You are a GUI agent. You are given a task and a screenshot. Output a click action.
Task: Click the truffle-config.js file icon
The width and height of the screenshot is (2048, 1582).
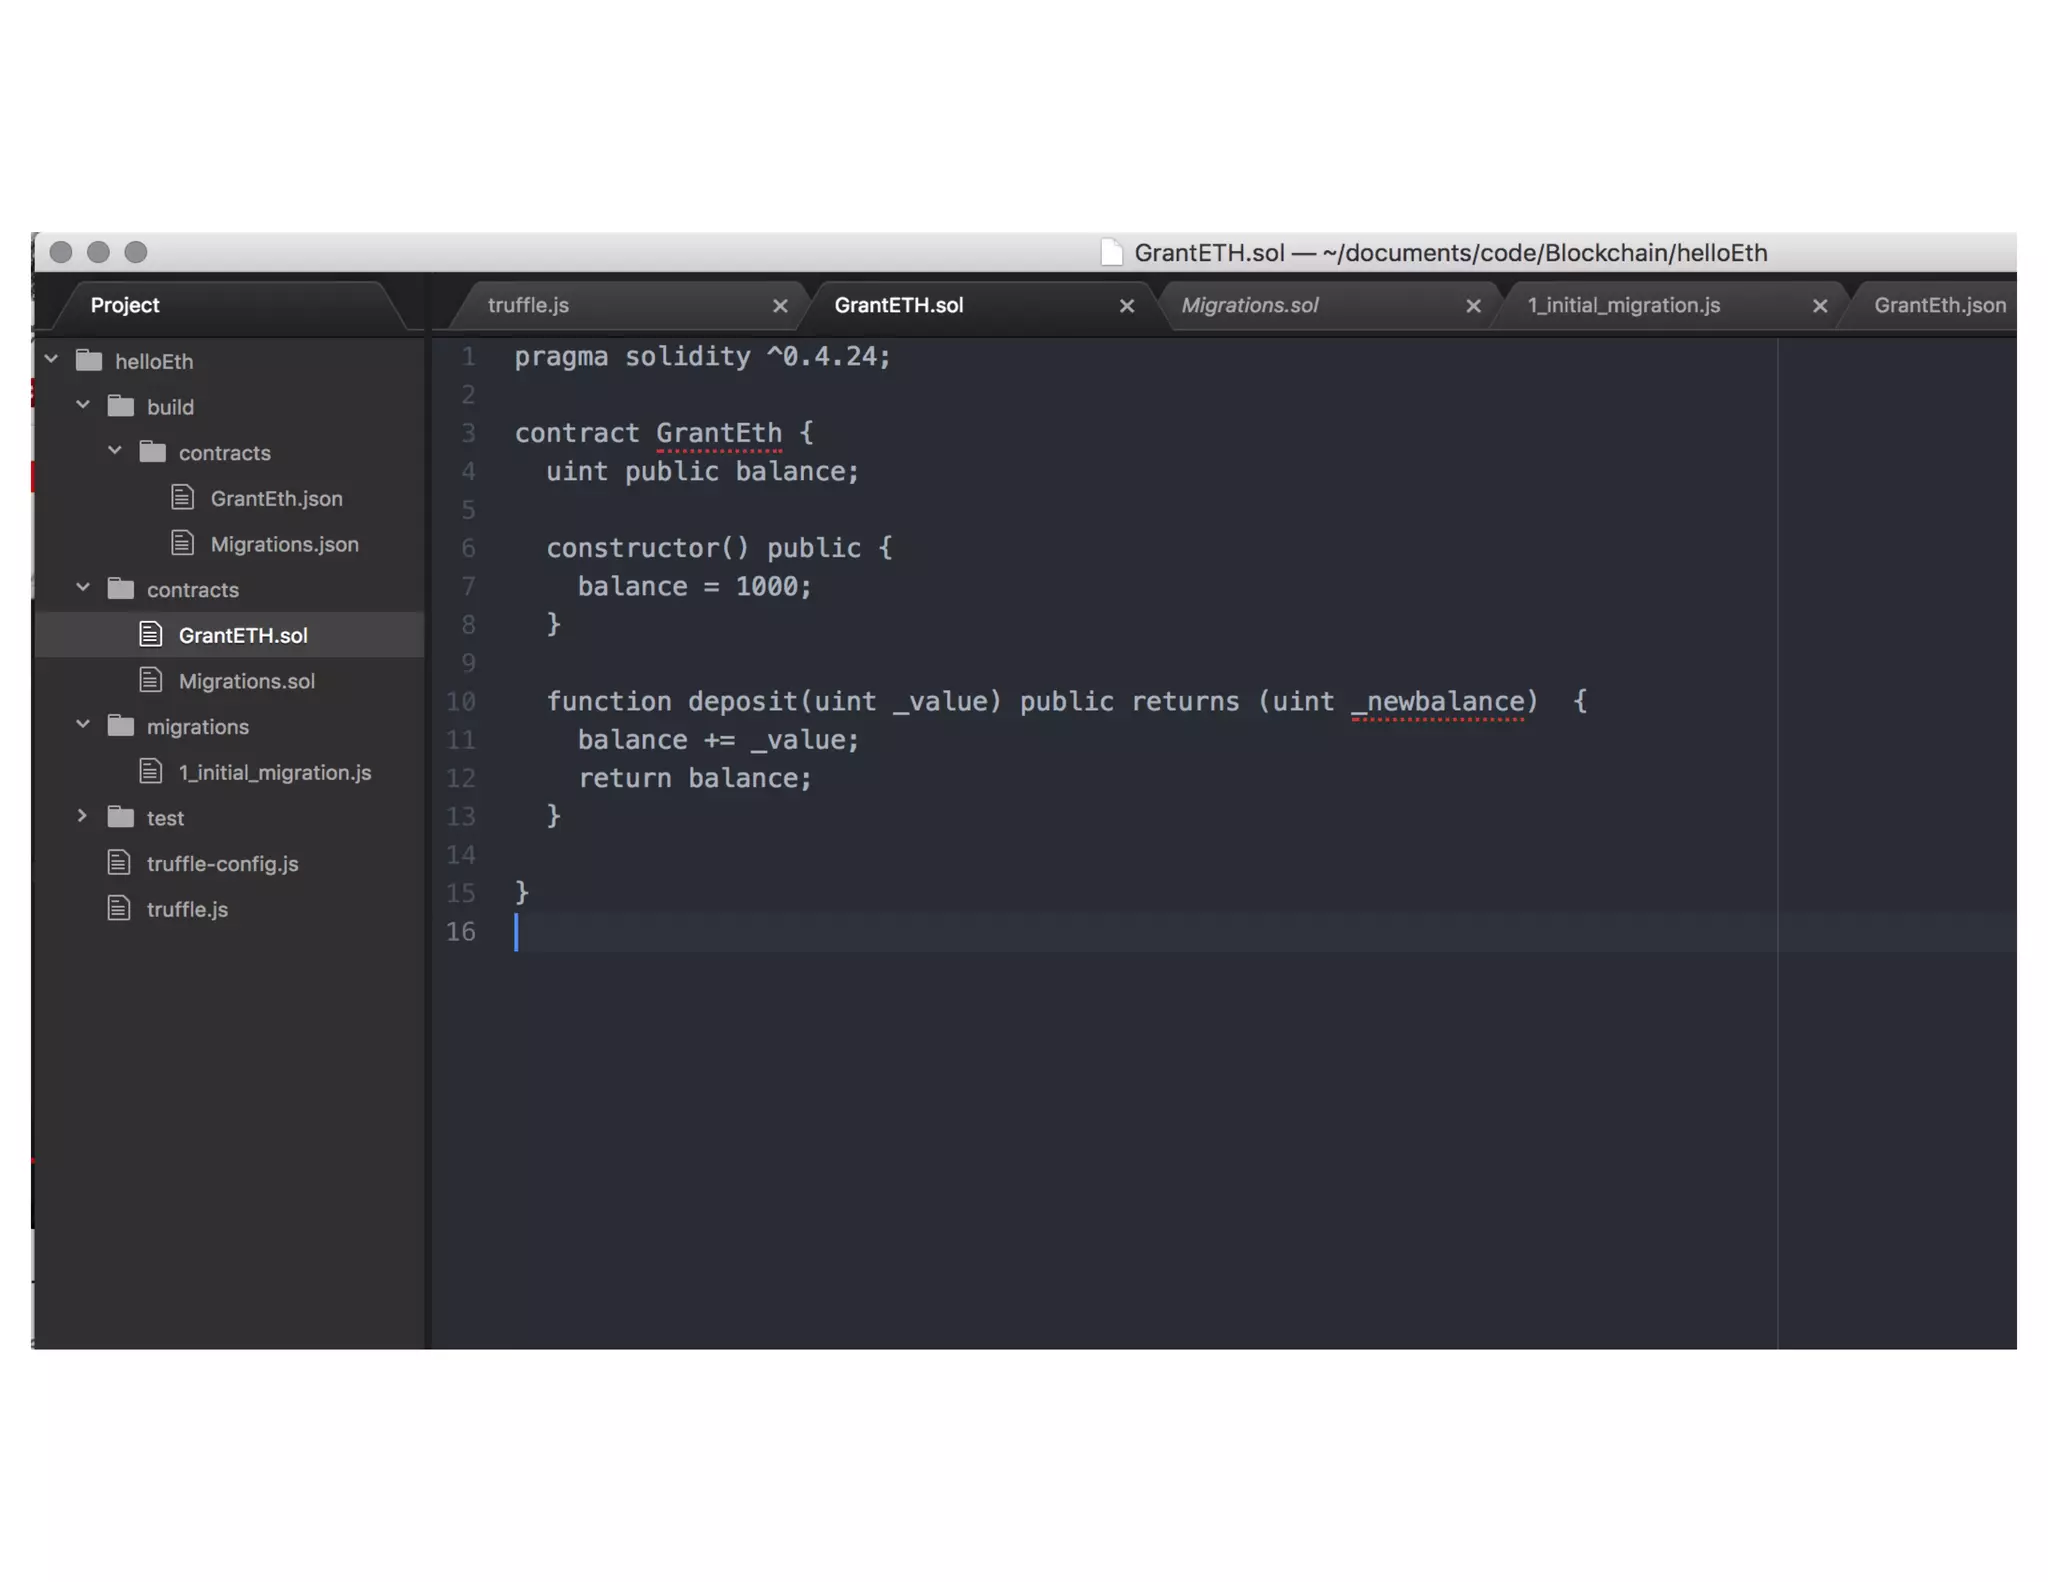(119, 862)
